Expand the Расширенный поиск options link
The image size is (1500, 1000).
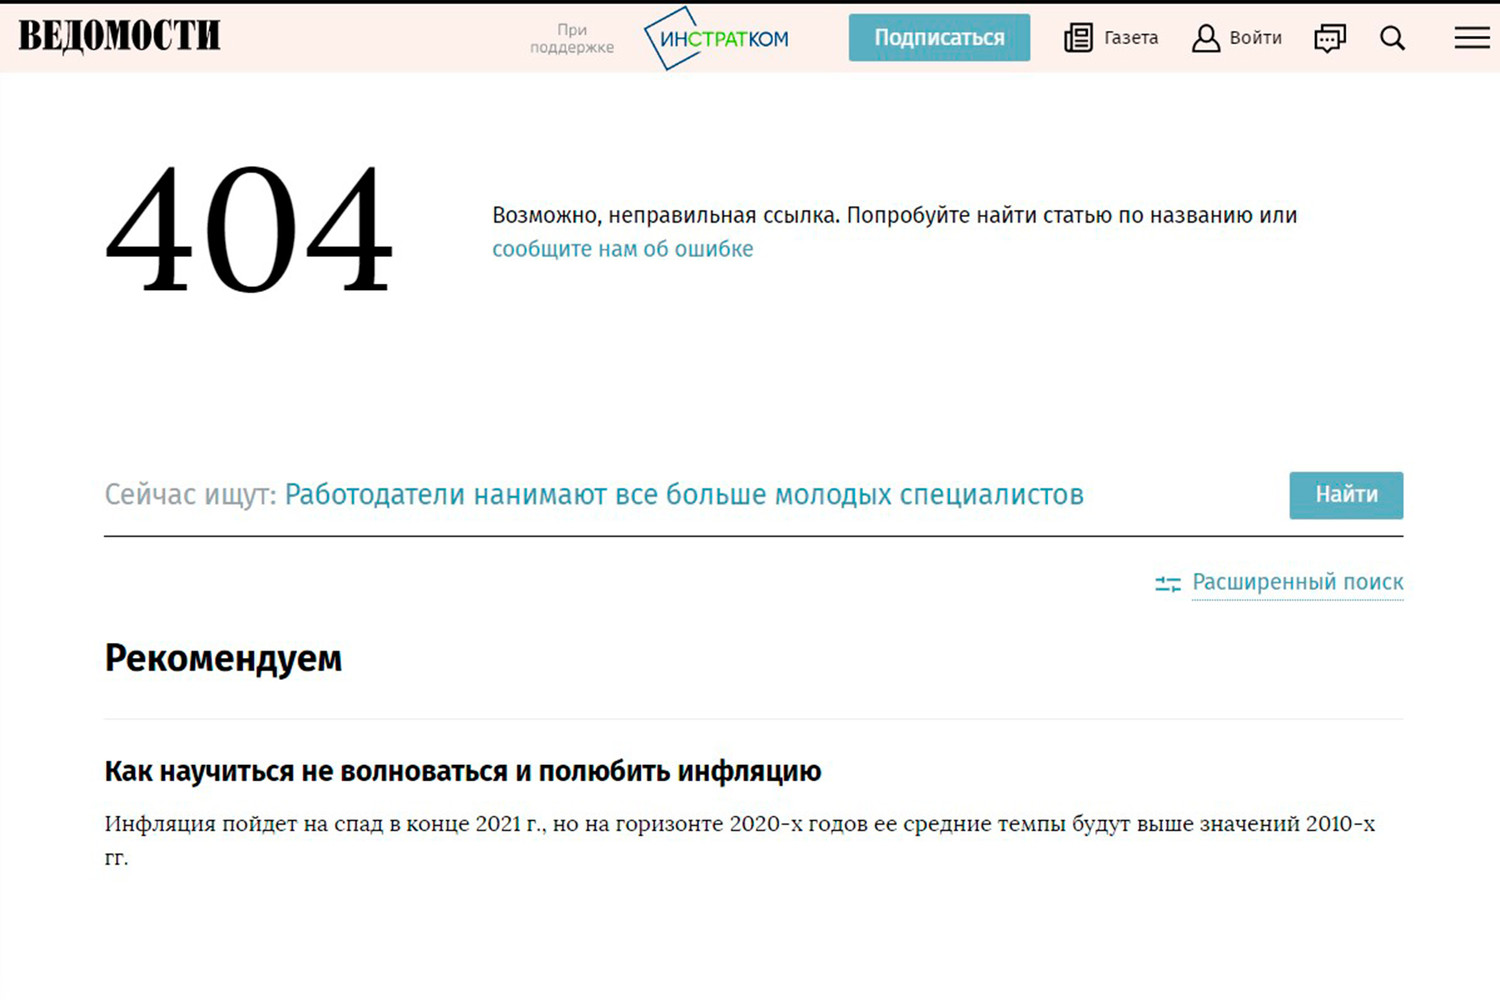point(1297,582)
